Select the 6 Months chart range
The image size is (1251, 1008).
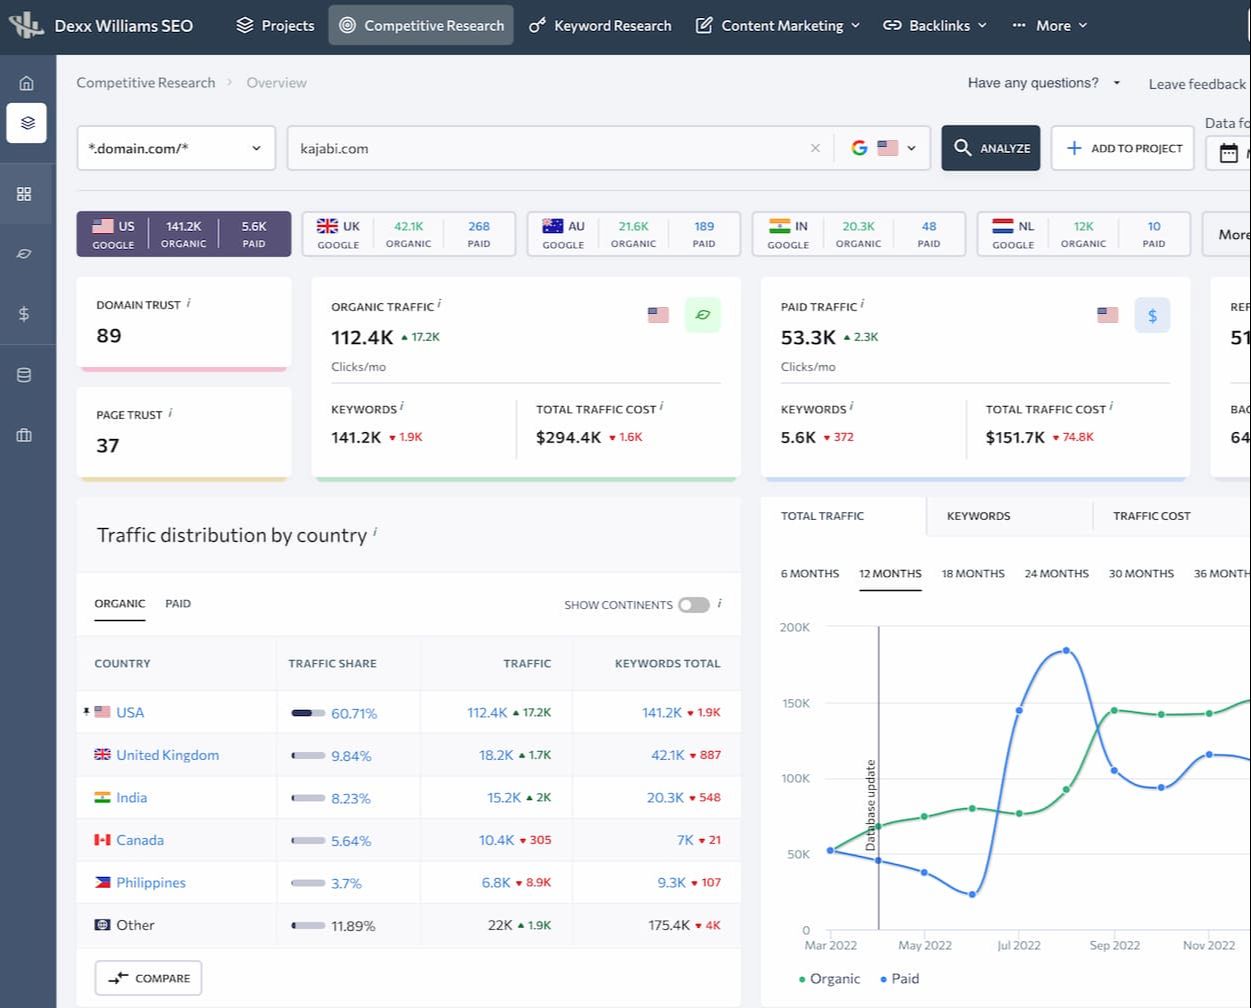click(x=810, y=574)
